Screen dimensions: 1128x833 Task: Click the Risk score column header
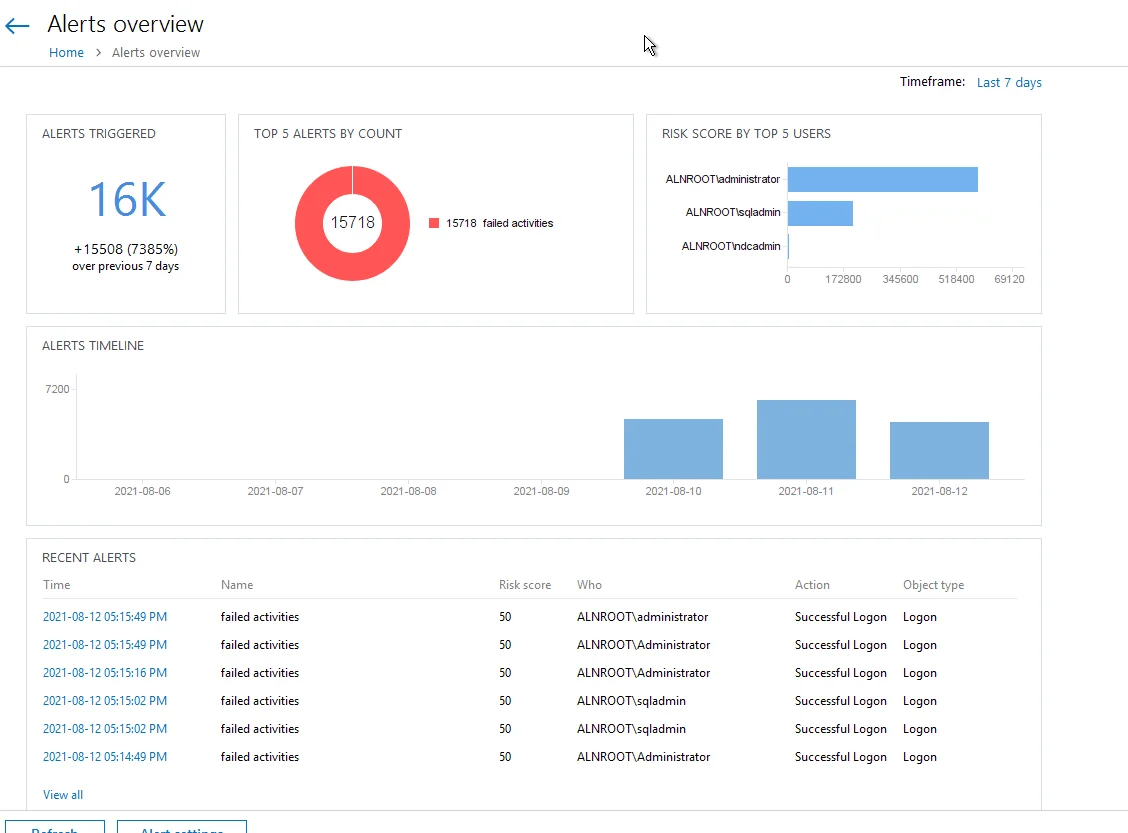click(525, 585)
